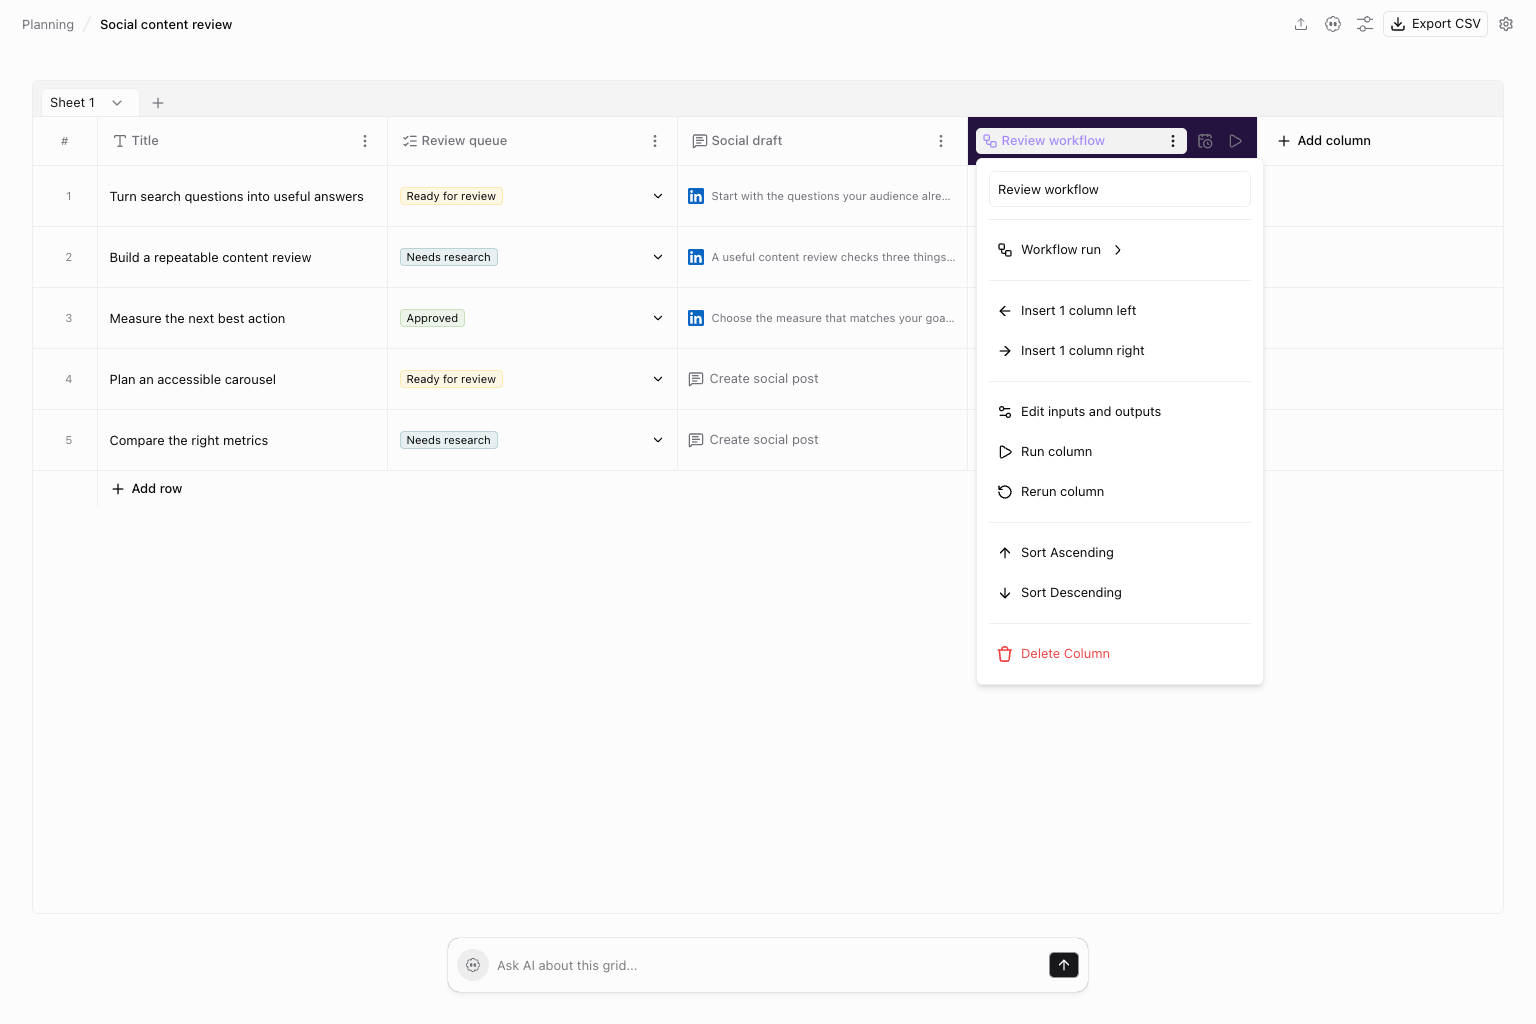This screenshot has height=1024, width=1536.
Task: Open Title column options menu
Action: [365, 141]
